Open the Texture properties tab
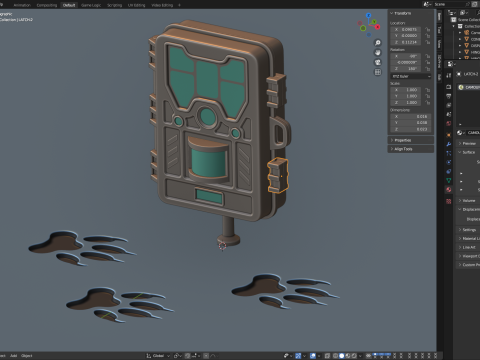Image resolution: width=480 pixels, height=360 pixels. click(x=449, y=201)
